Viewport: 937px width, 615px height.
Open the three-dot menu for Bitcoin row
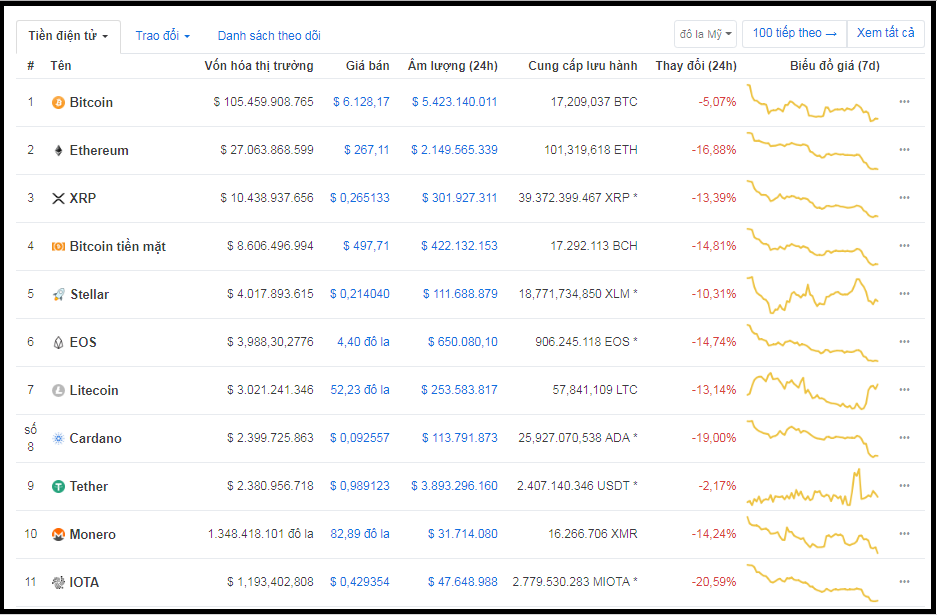(x=904, y=102)
